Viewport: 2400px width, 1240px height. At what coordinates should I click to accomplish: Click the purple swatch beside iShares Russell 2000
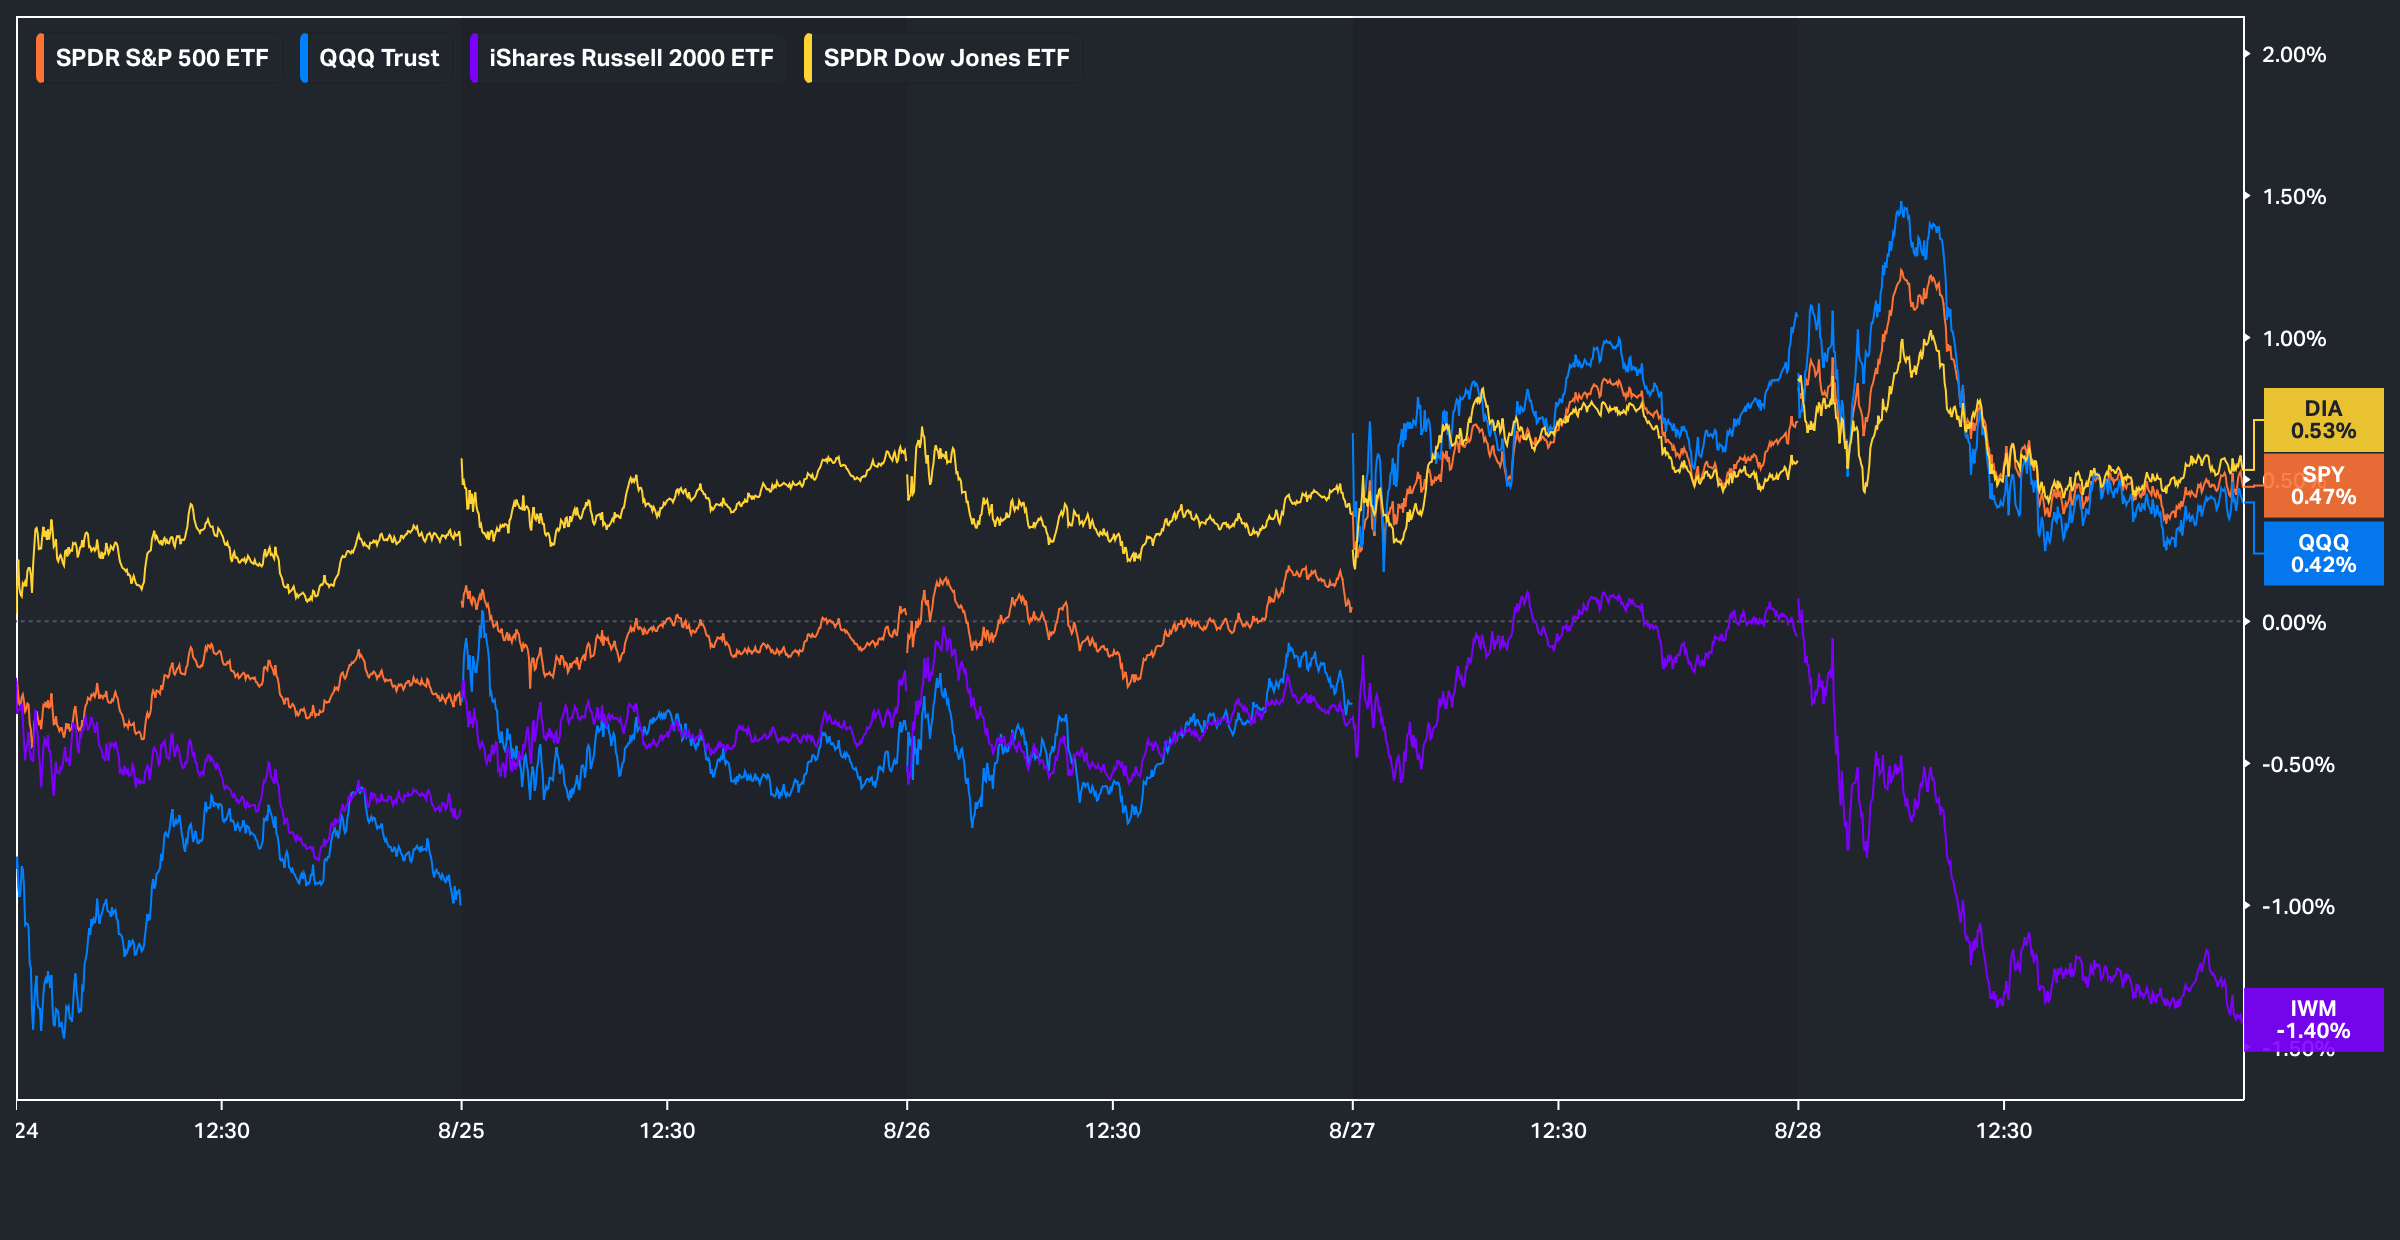point(474,58)
